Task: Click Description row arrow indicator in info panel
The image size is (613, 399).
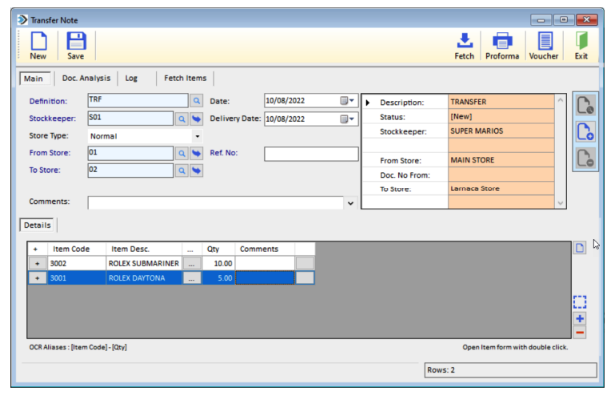Action: tap(367, 102)
